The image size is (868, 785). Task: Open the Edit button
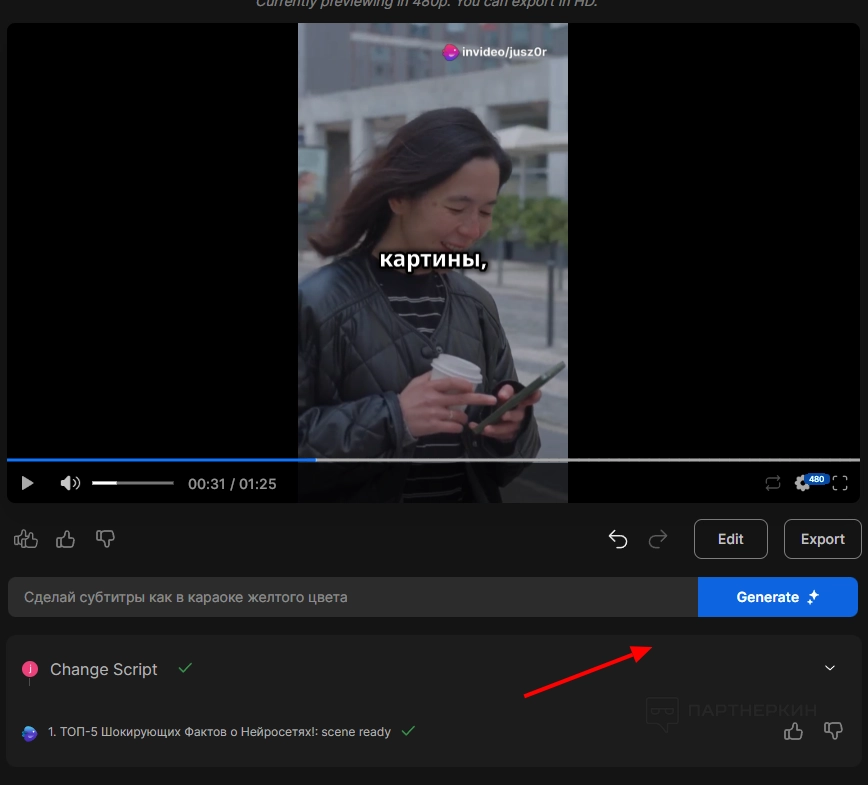(x=731, y=539)
